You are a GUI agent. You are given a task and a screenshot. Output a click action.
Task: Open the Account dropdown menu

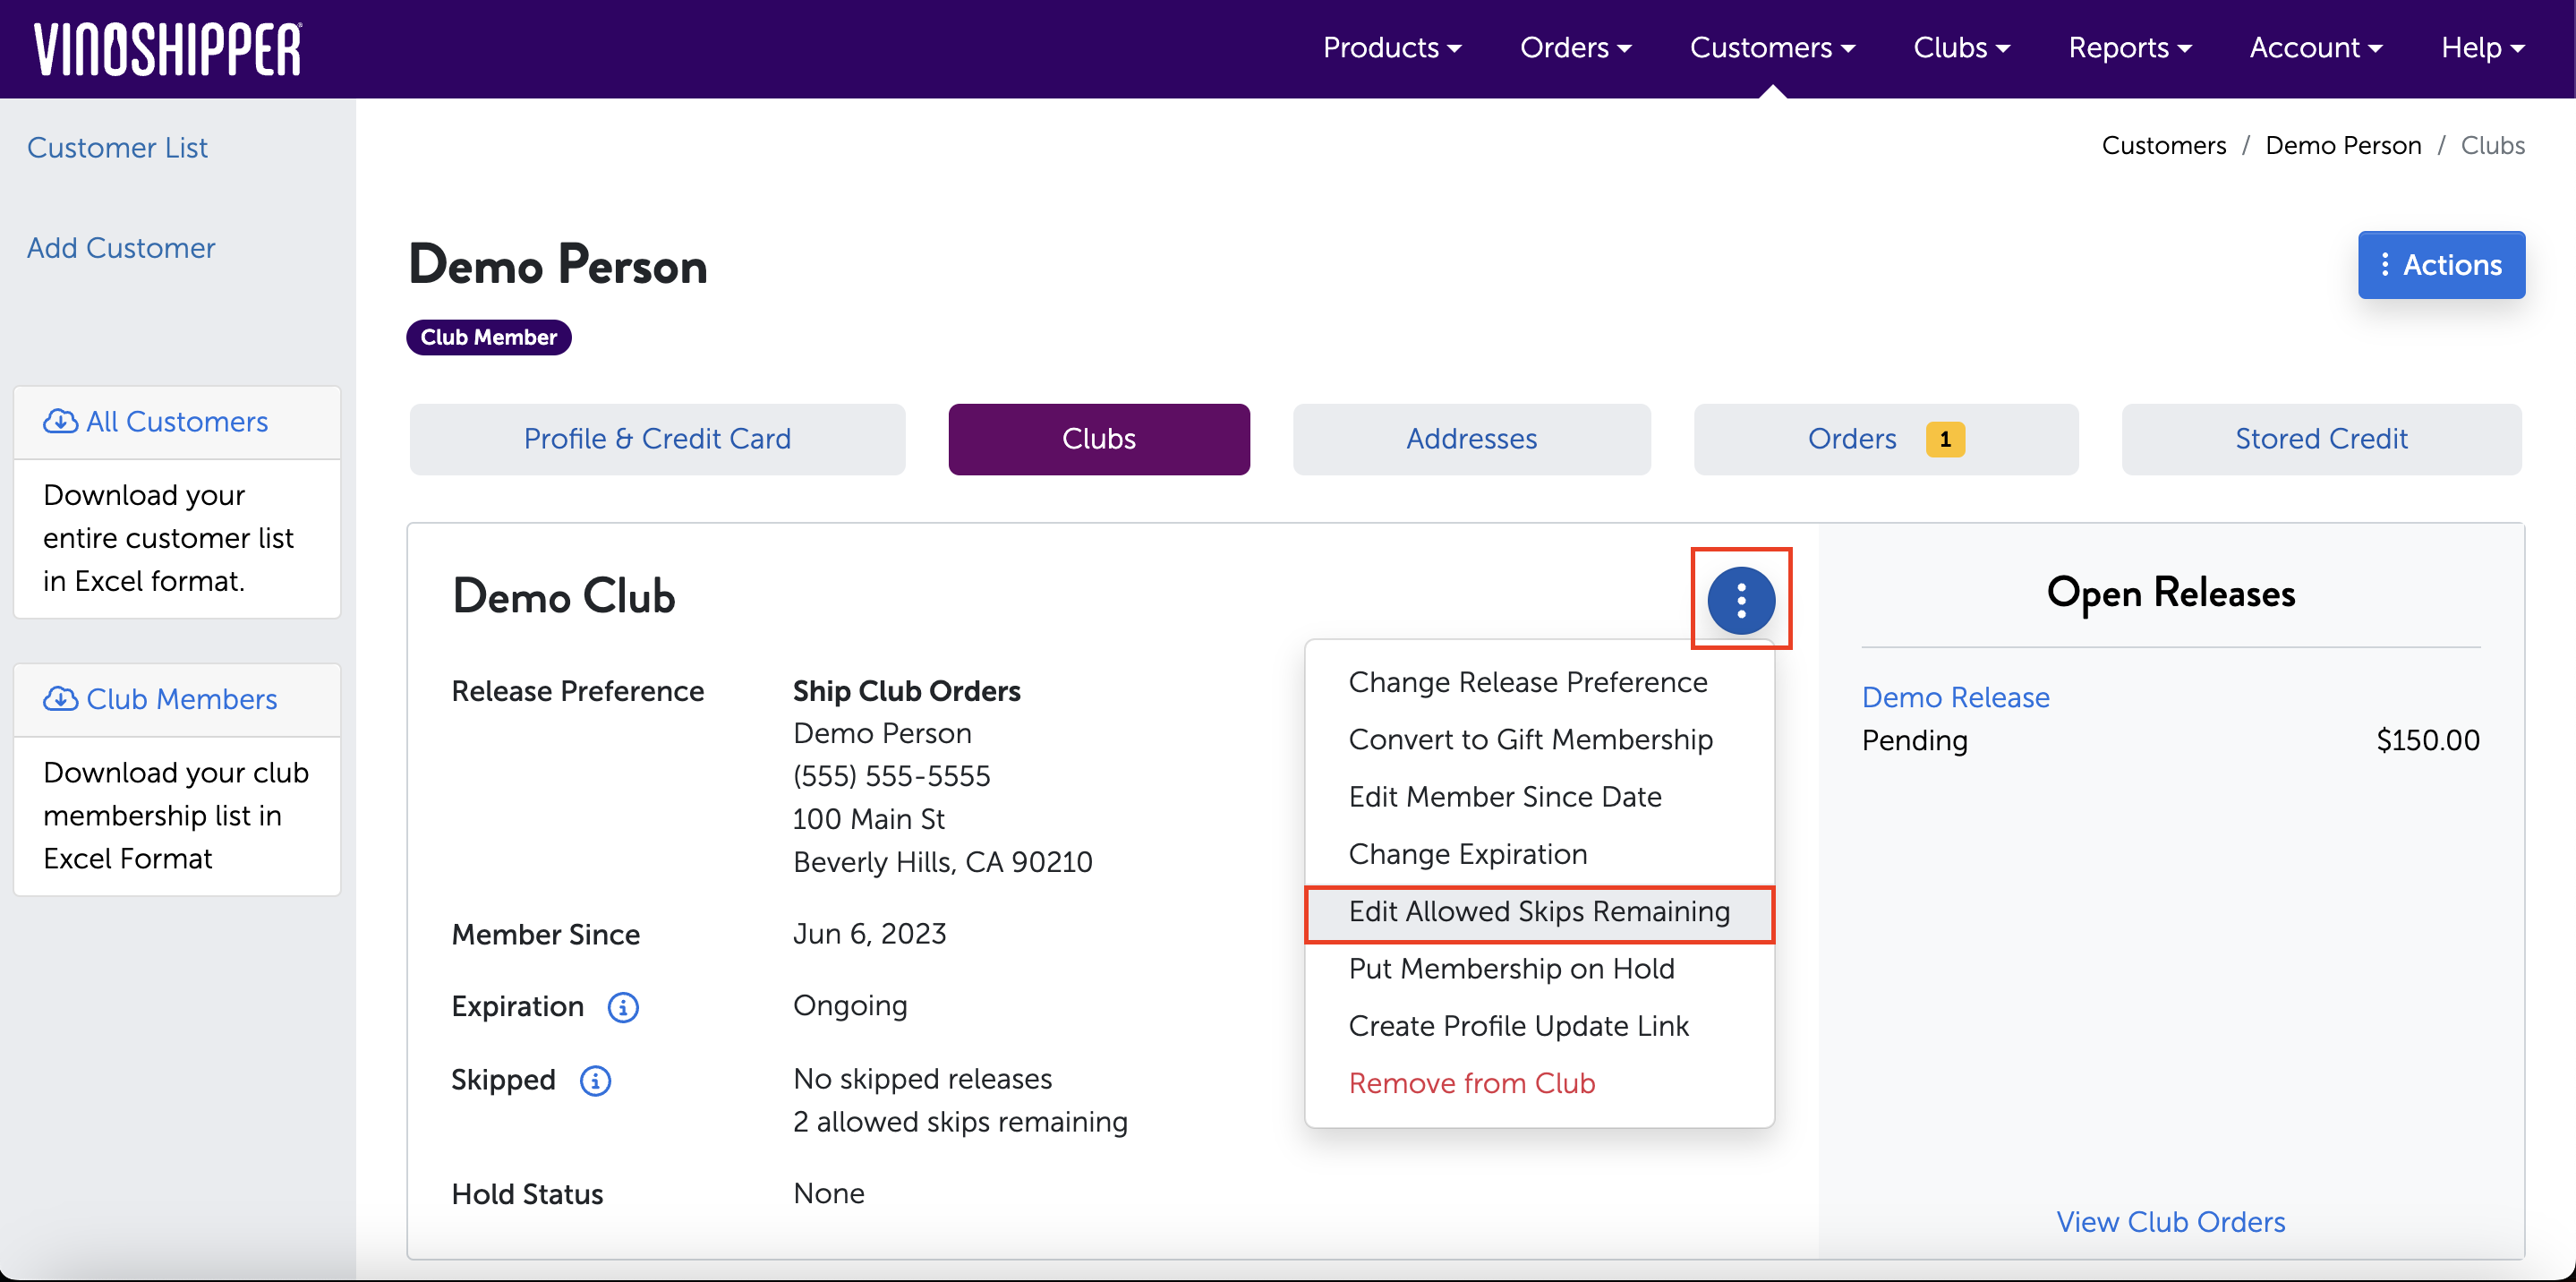[2315, 48]
